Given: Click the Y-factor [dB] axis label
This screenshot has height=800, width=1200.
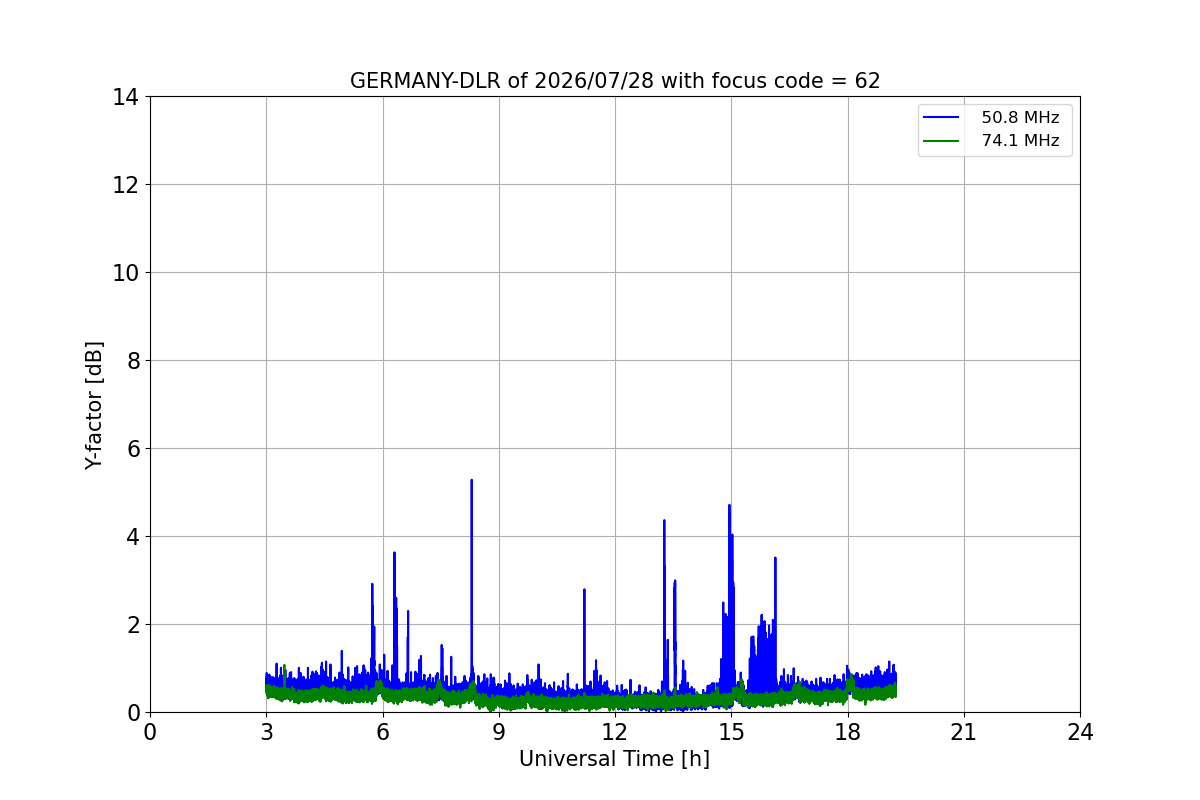Looking at the screenshot, I should (x=94, y=405).
